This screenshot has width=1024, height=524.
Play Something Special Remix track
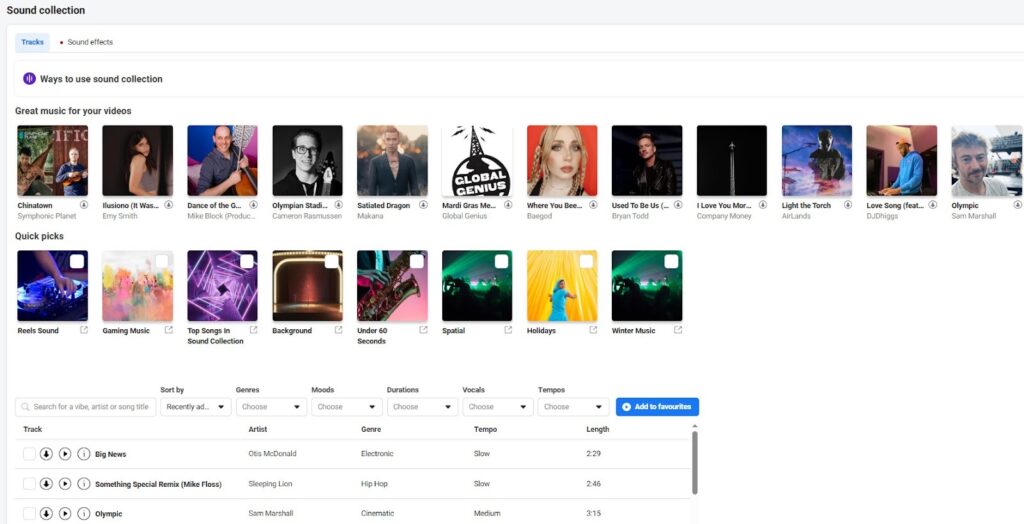coord(65,484)
